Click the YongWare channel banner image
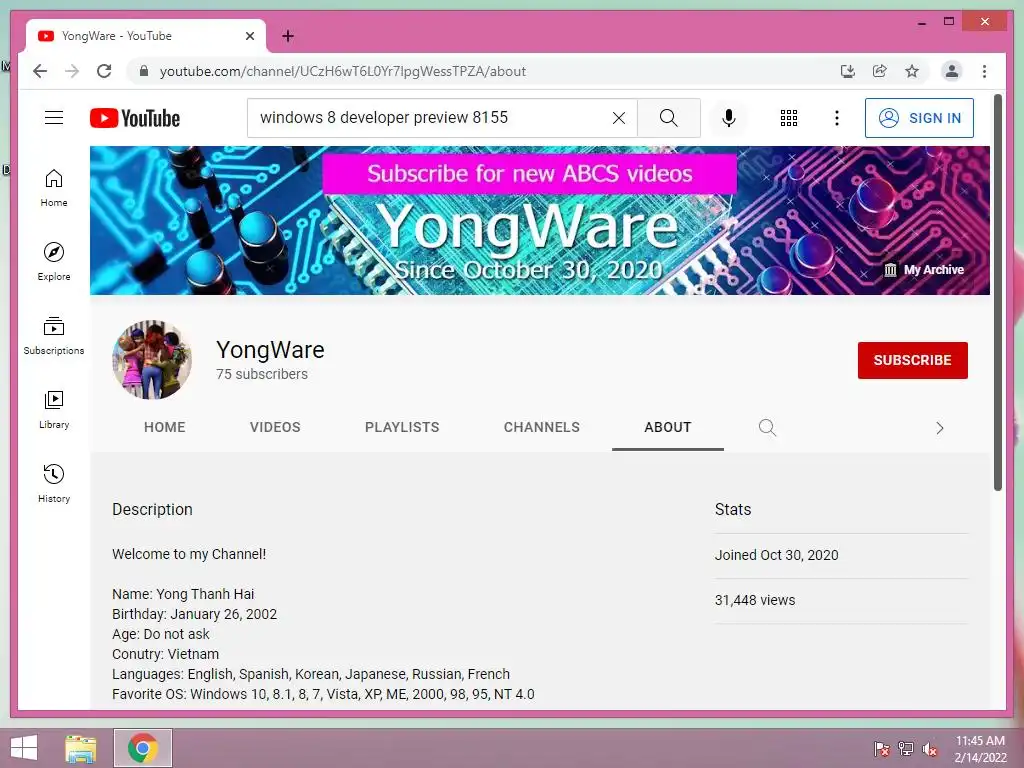The image size is (1024, 768). pyautogui.click(x=539, y=220)
